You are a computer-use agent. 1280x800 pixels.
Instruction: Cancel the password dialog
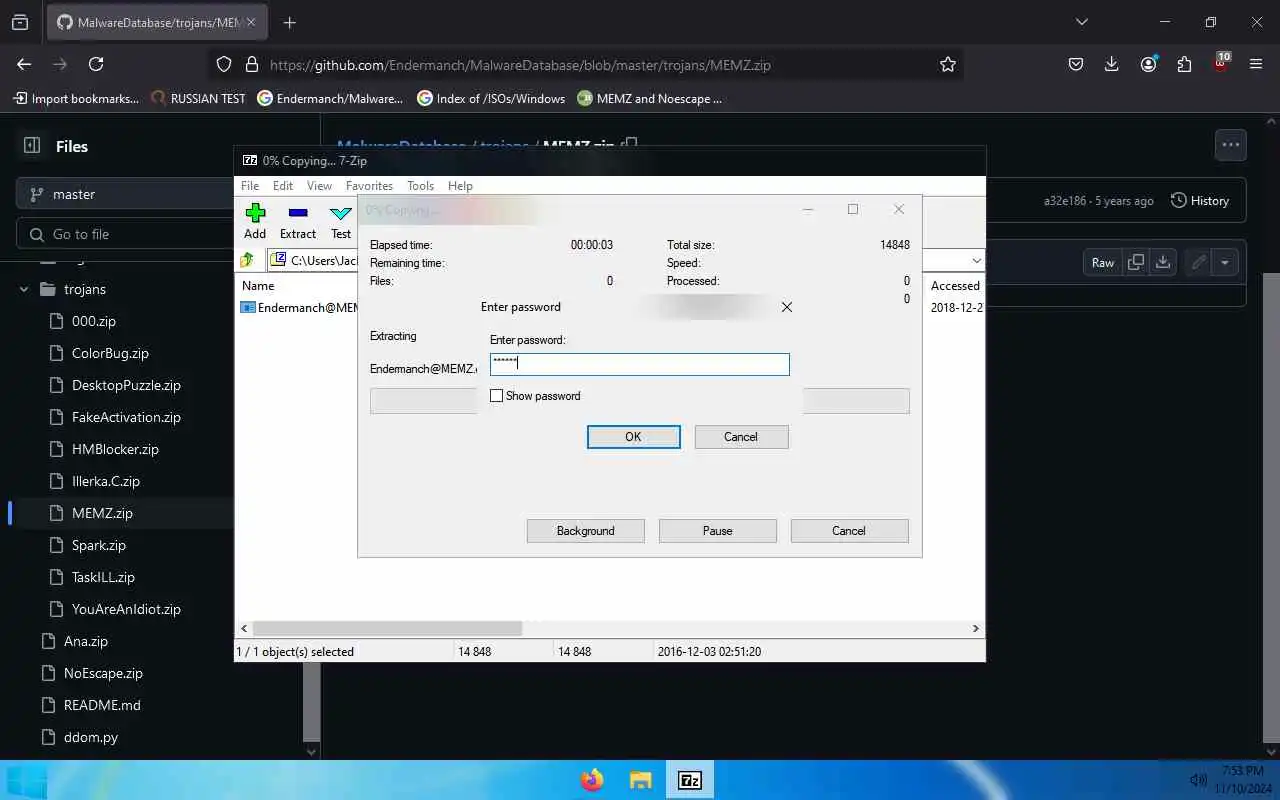(x=741, y=437)
